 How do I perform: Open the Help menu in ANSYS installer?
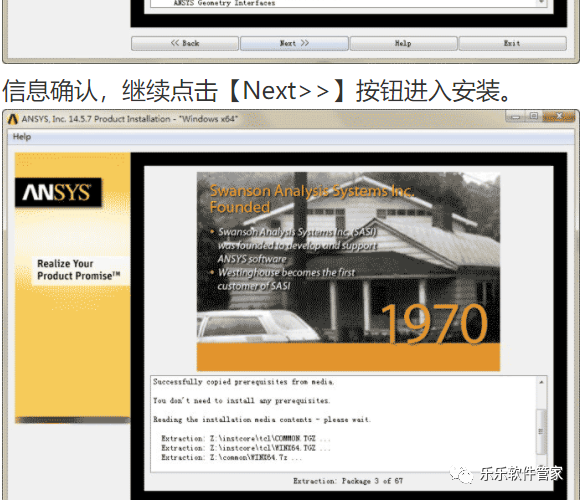coord(22,137)
